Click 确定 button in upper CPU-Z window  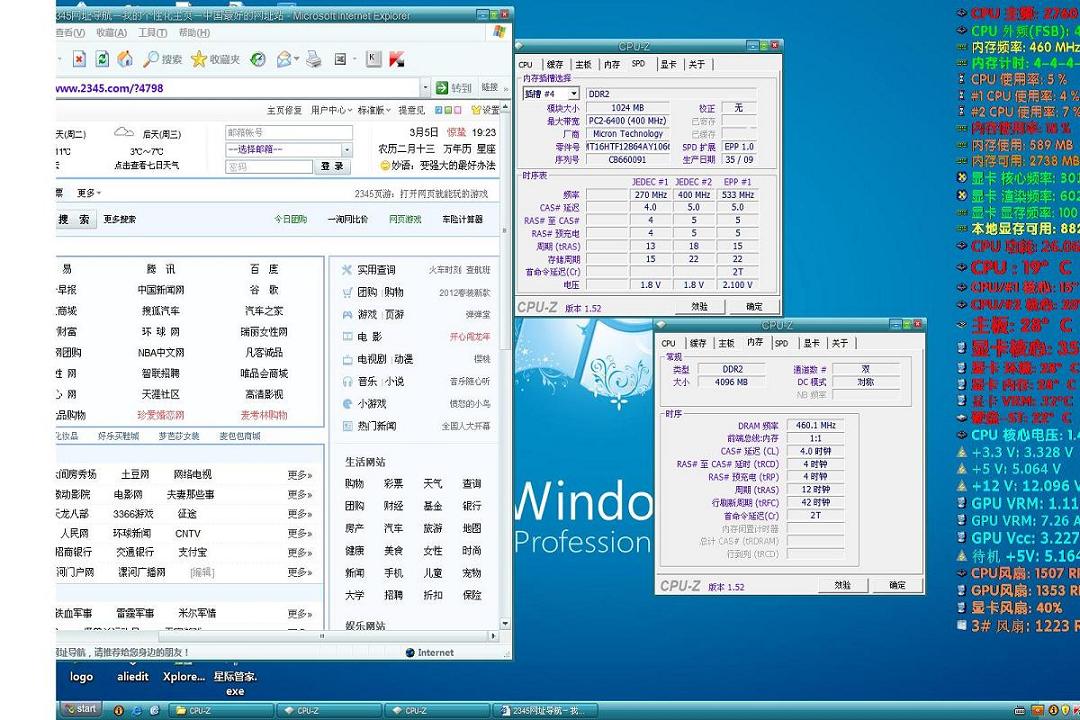pyautogui.click(x=754, y=307)
